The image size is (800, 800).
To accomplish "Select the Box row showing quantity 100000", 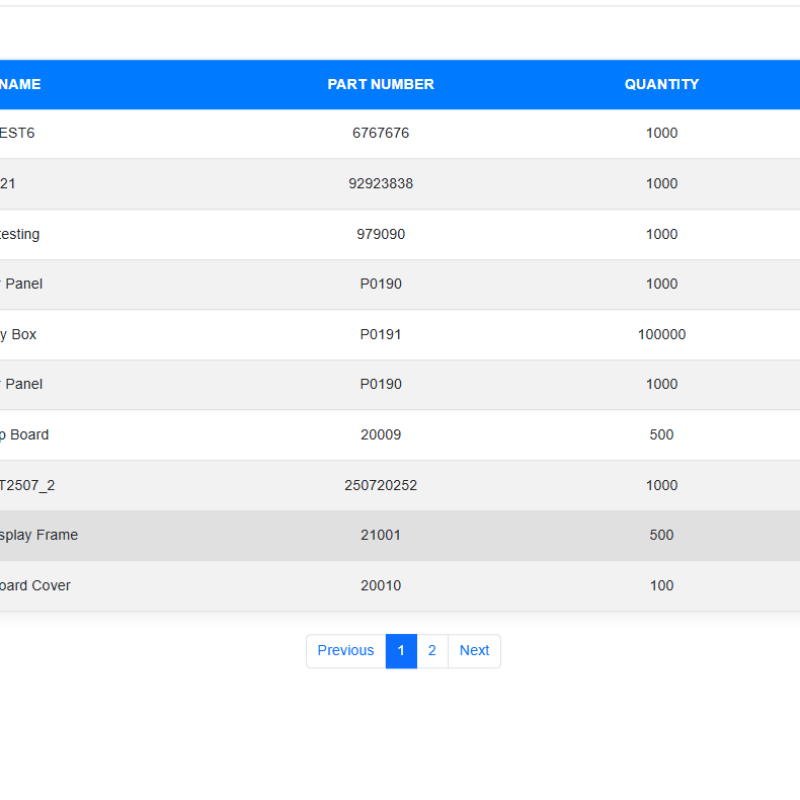I will (x=381, y=334).
